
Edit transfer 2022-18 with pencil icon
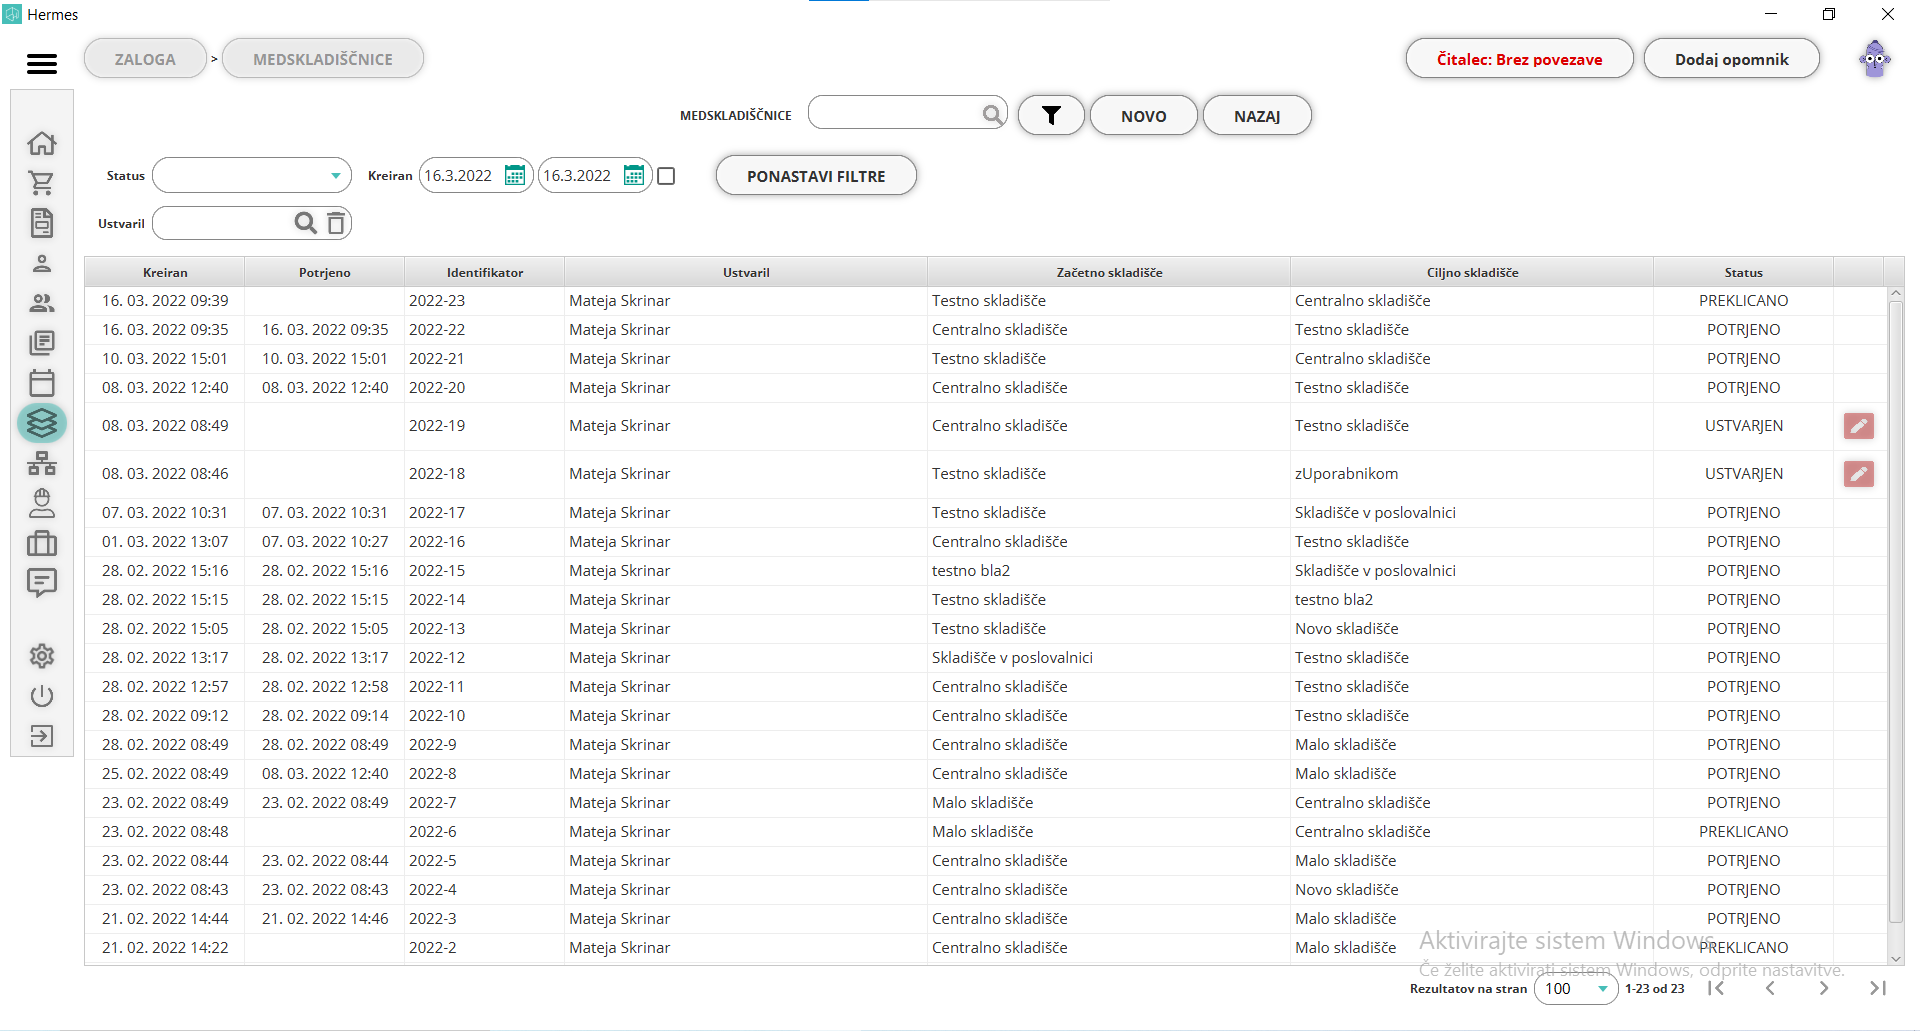(x=1859, y=474)
